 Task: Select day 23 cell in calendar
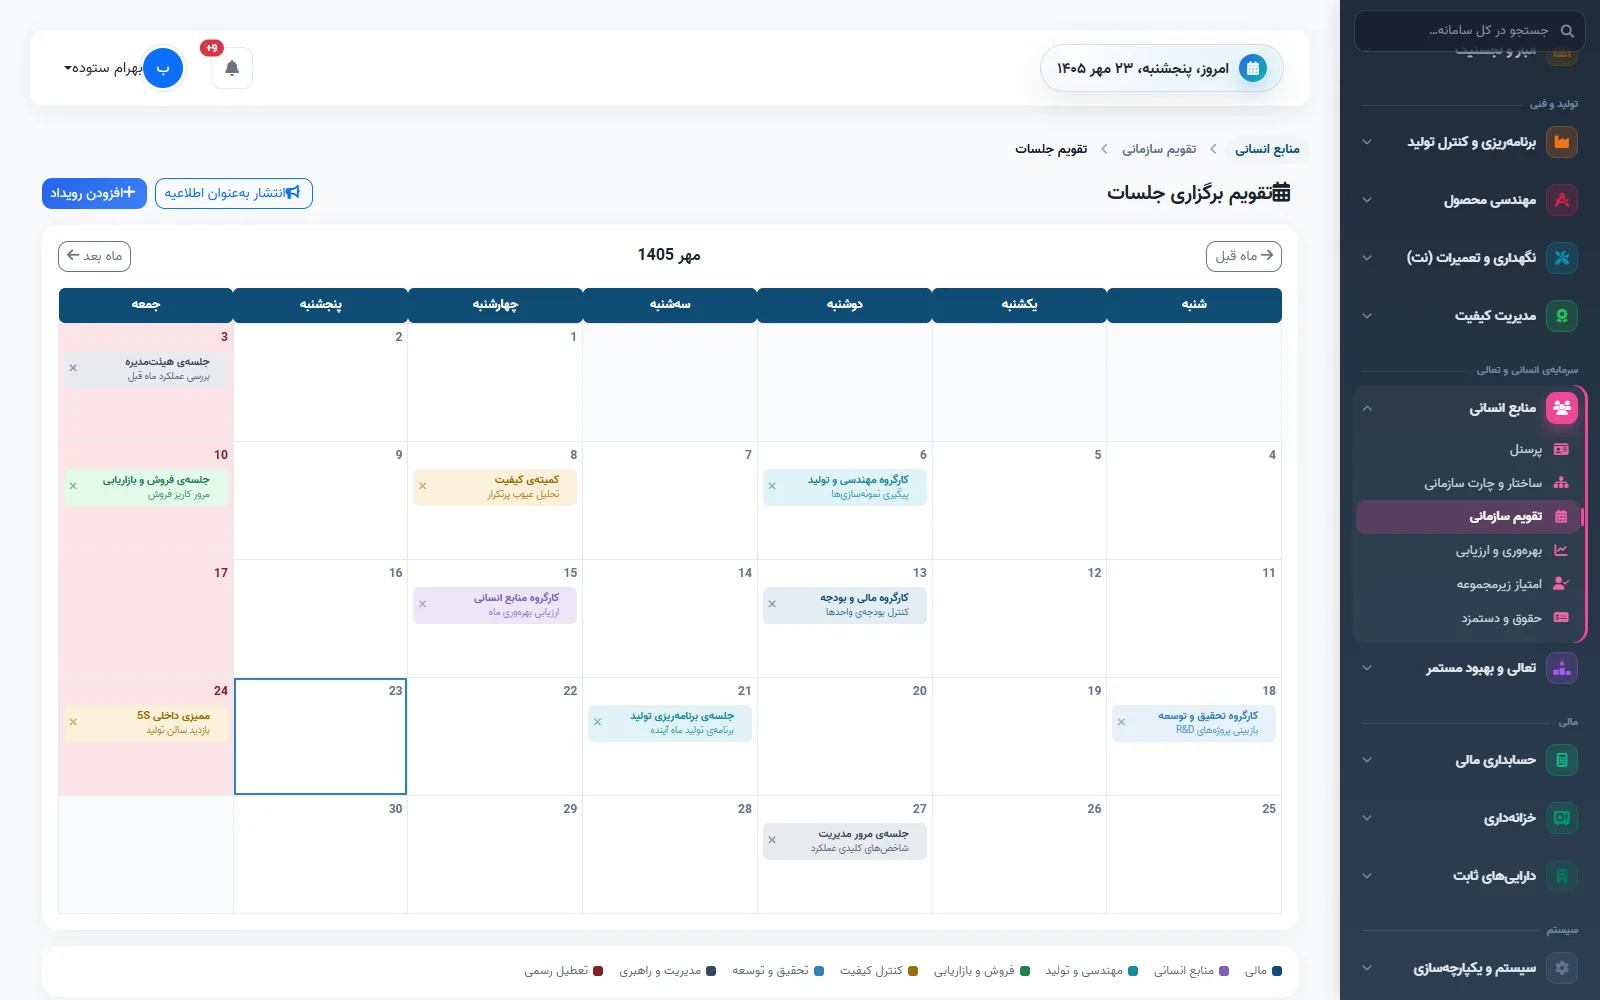(x=320, y=737)
